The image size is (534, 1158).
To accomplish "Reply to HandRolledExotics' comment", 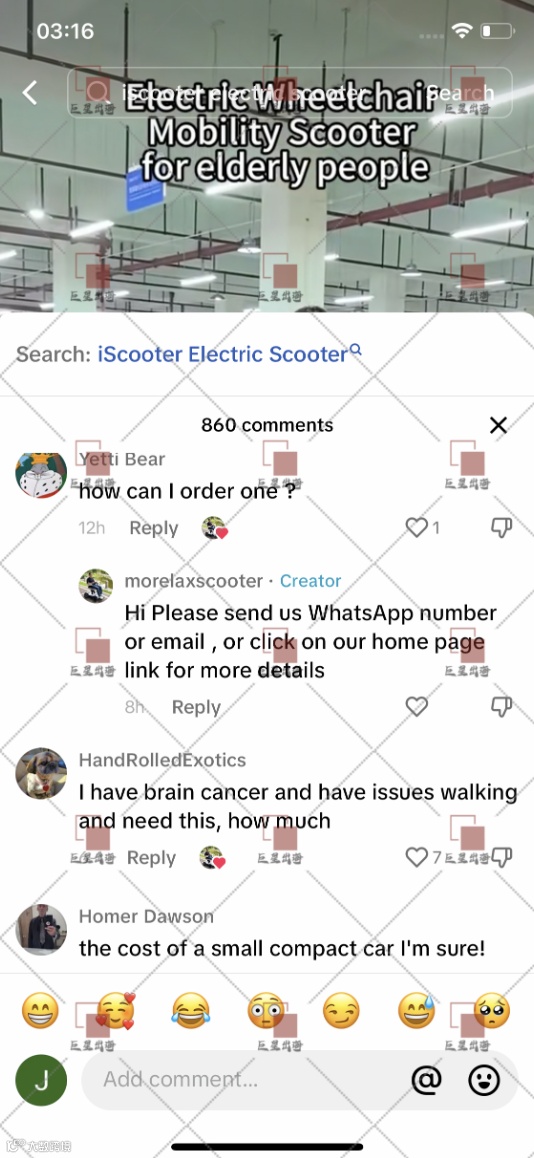I will (x=151, y=858).
